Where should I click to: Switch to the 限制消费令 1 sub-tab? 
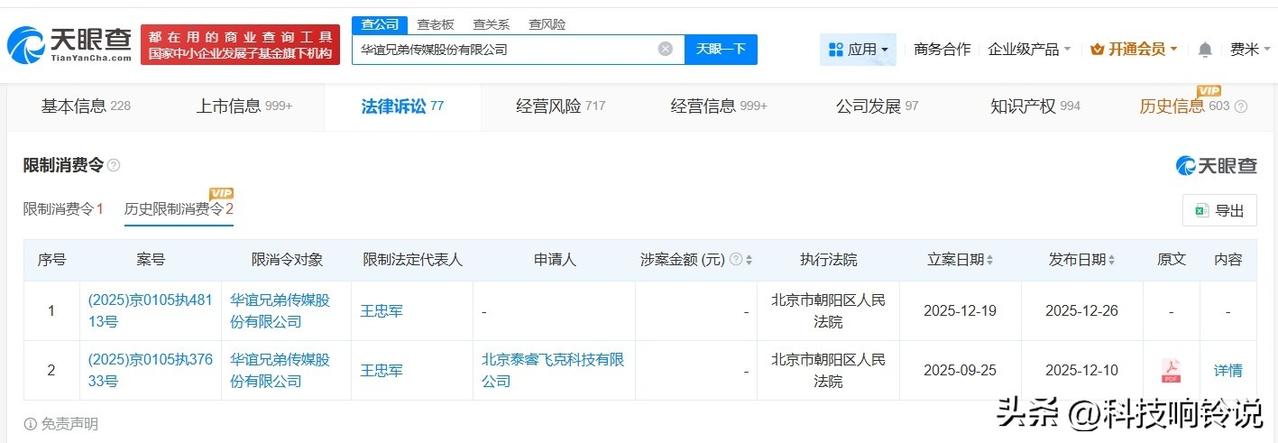[x=63, y=209]
